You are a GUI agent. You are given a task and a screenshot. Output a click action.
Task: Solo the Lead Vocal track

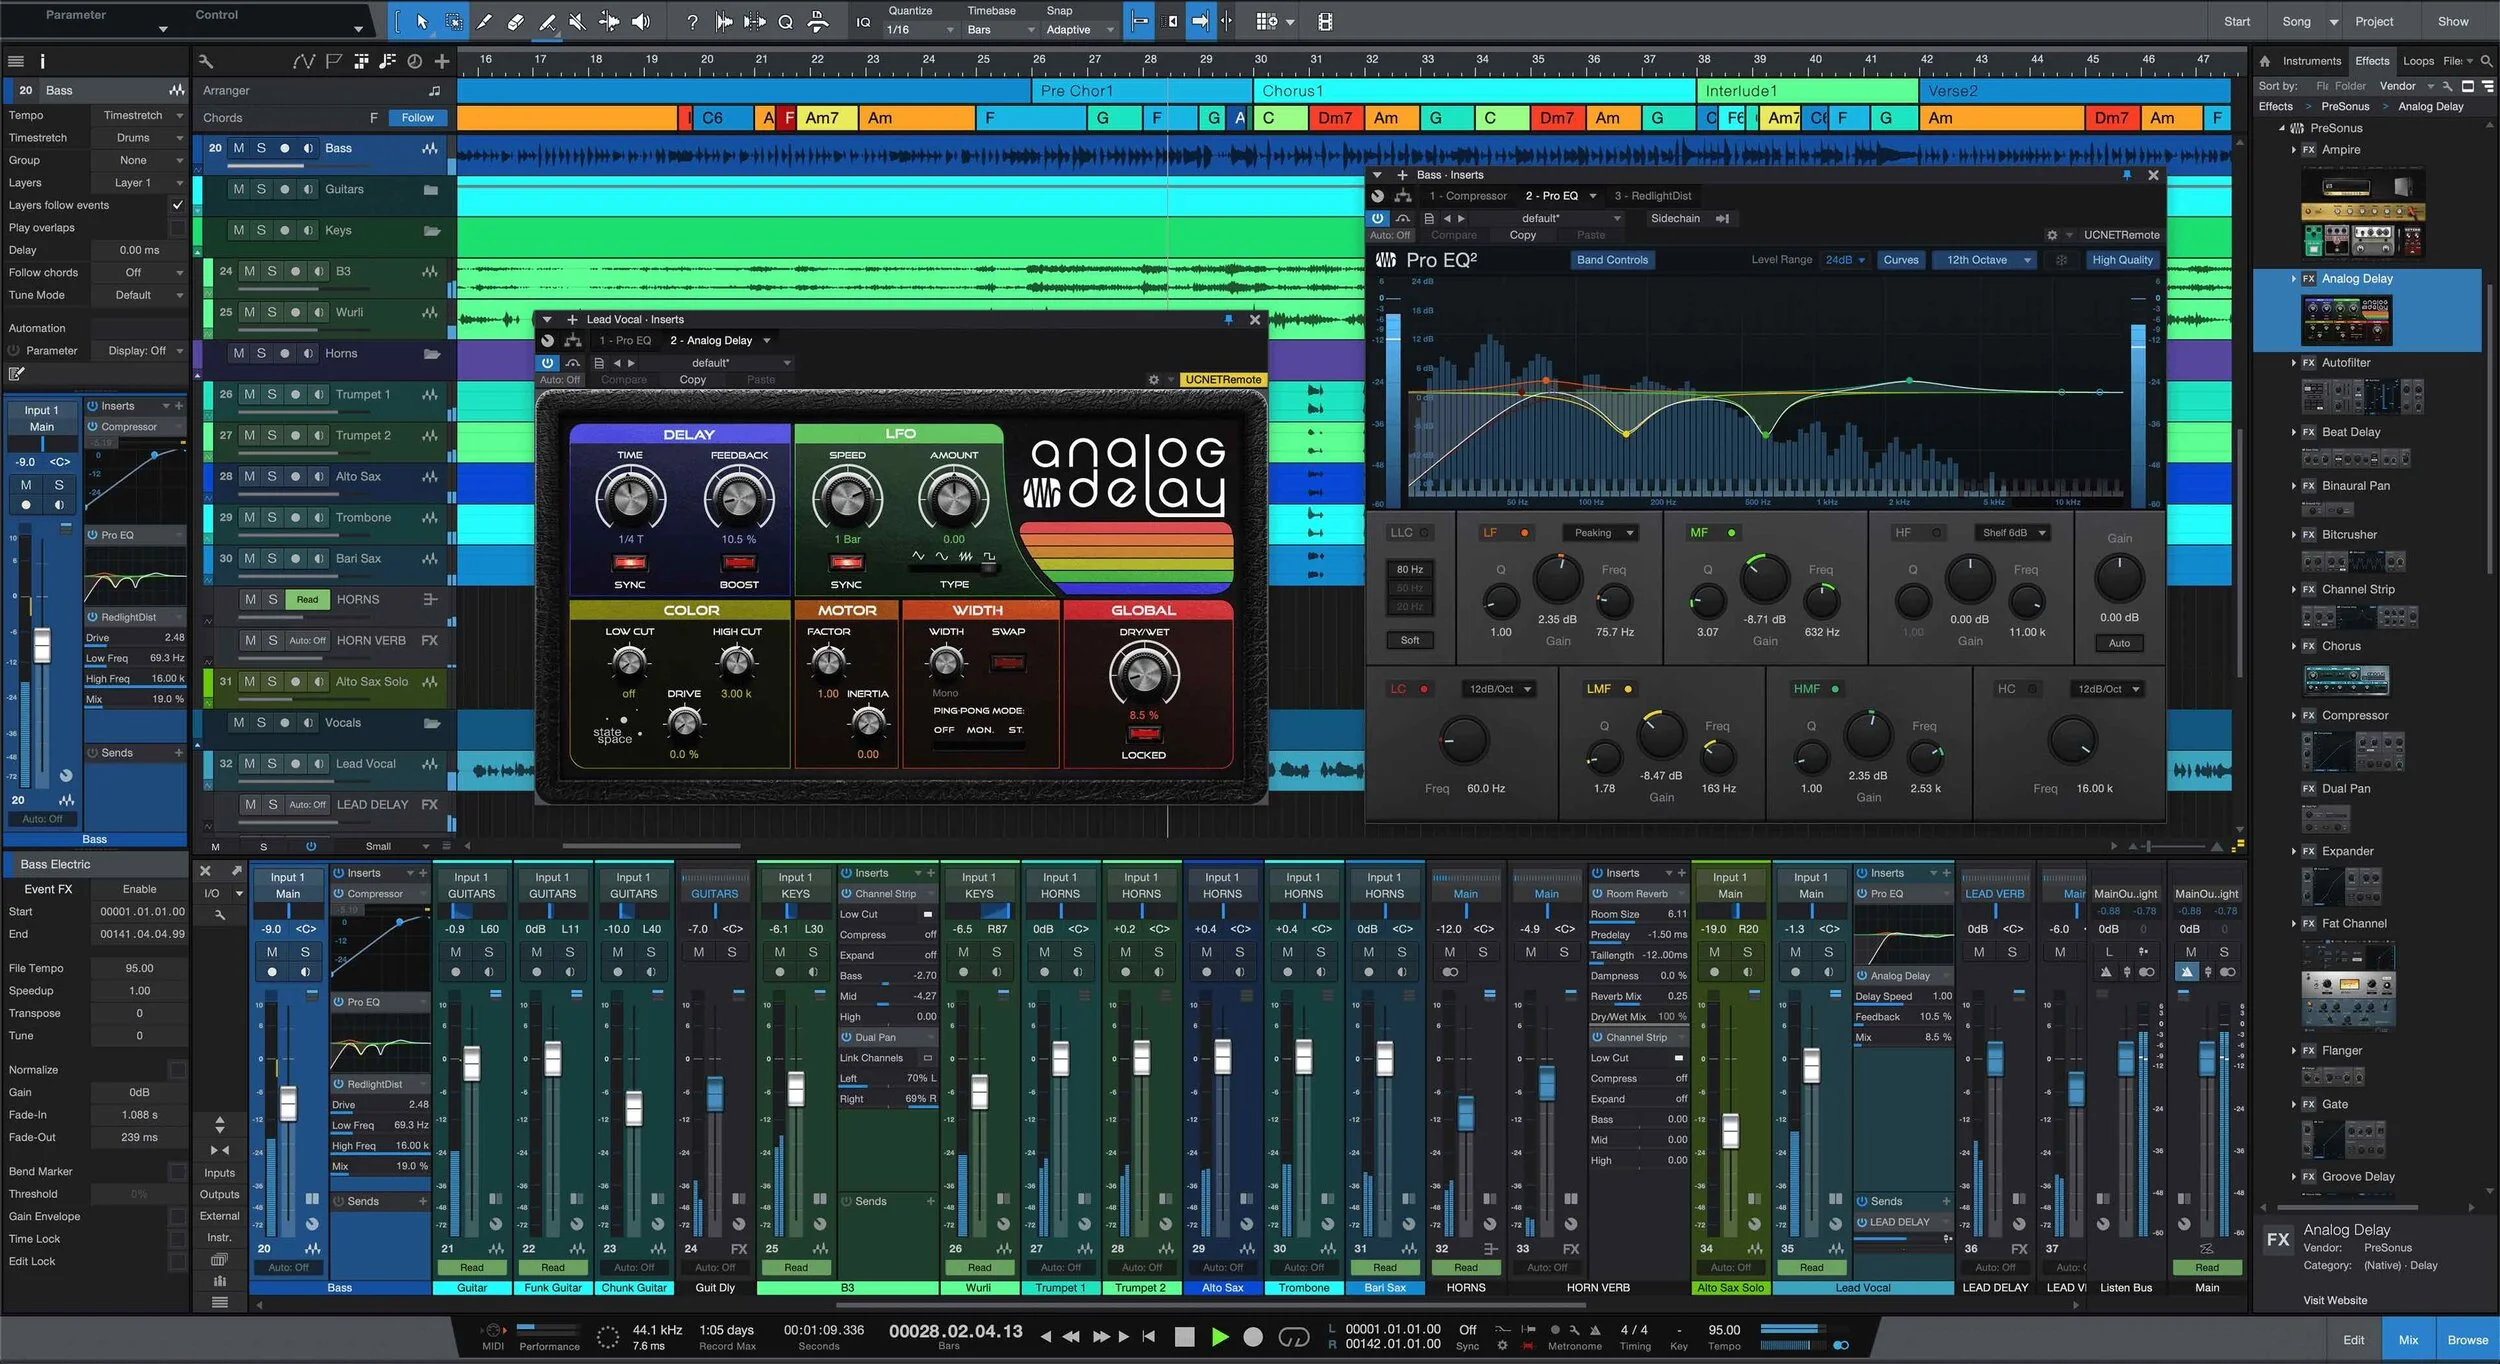tap(272, 763)
